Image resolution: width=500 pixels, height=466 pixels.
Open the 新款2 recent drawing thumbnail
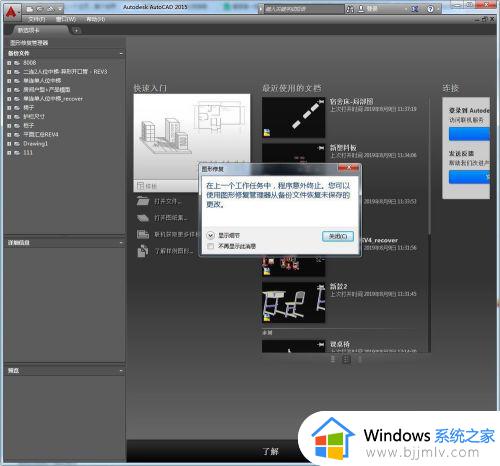[293, 302]
